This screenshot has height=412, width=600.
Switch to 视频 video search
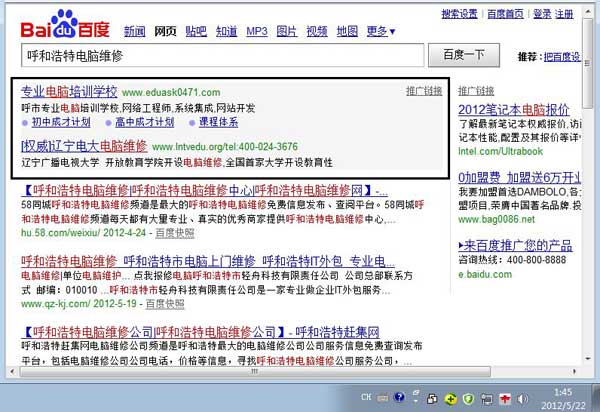coord(317,31)
